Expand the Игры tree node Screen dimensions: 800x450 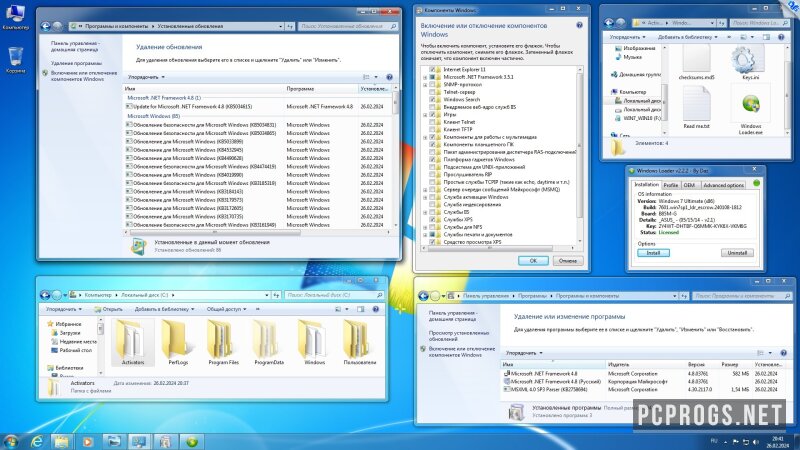425,115
